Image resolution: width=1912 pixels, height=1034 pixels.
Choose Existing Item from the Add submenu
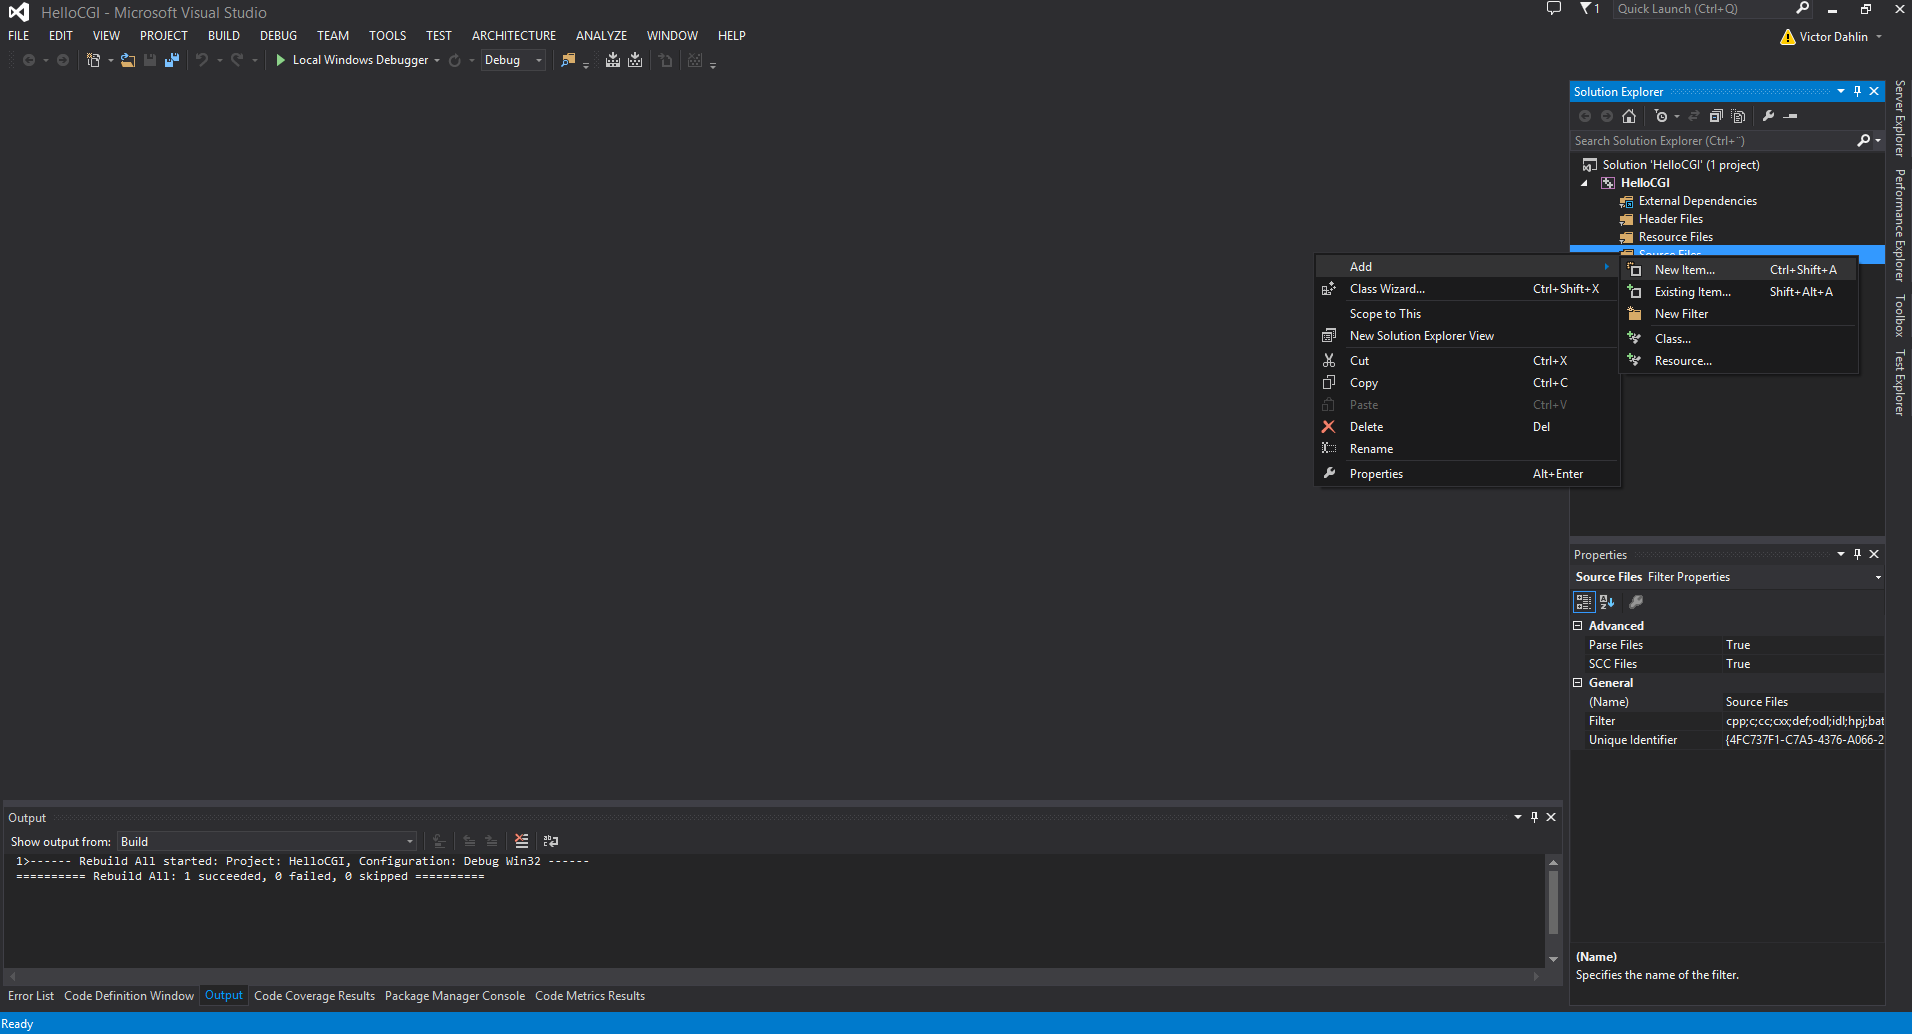[x=1738, y=292]
